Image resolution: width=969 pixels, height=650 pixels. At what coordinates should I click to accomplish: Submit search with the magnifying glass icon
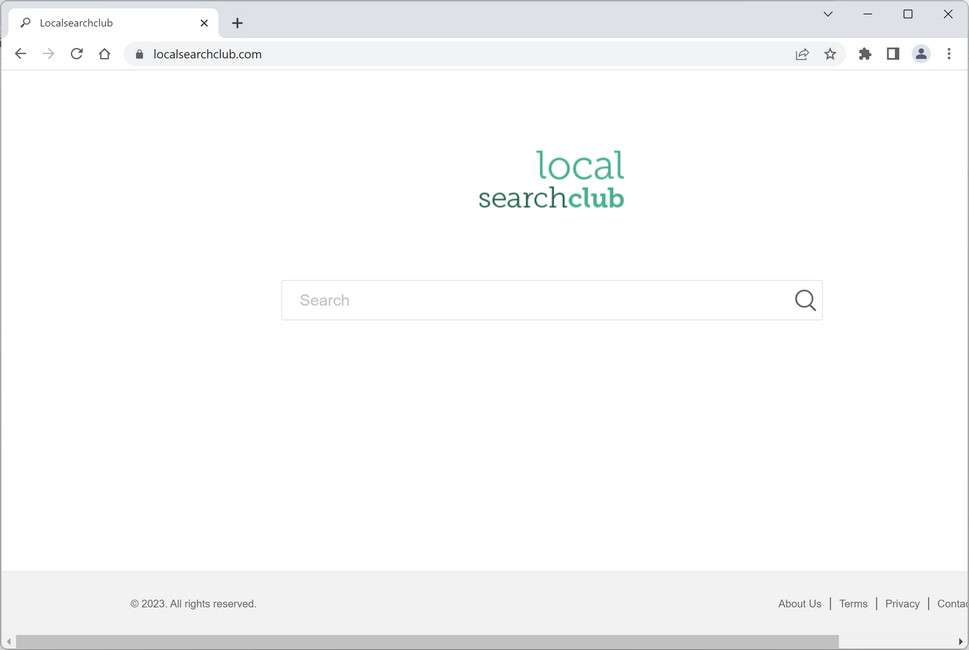click(x=804, y=299)
